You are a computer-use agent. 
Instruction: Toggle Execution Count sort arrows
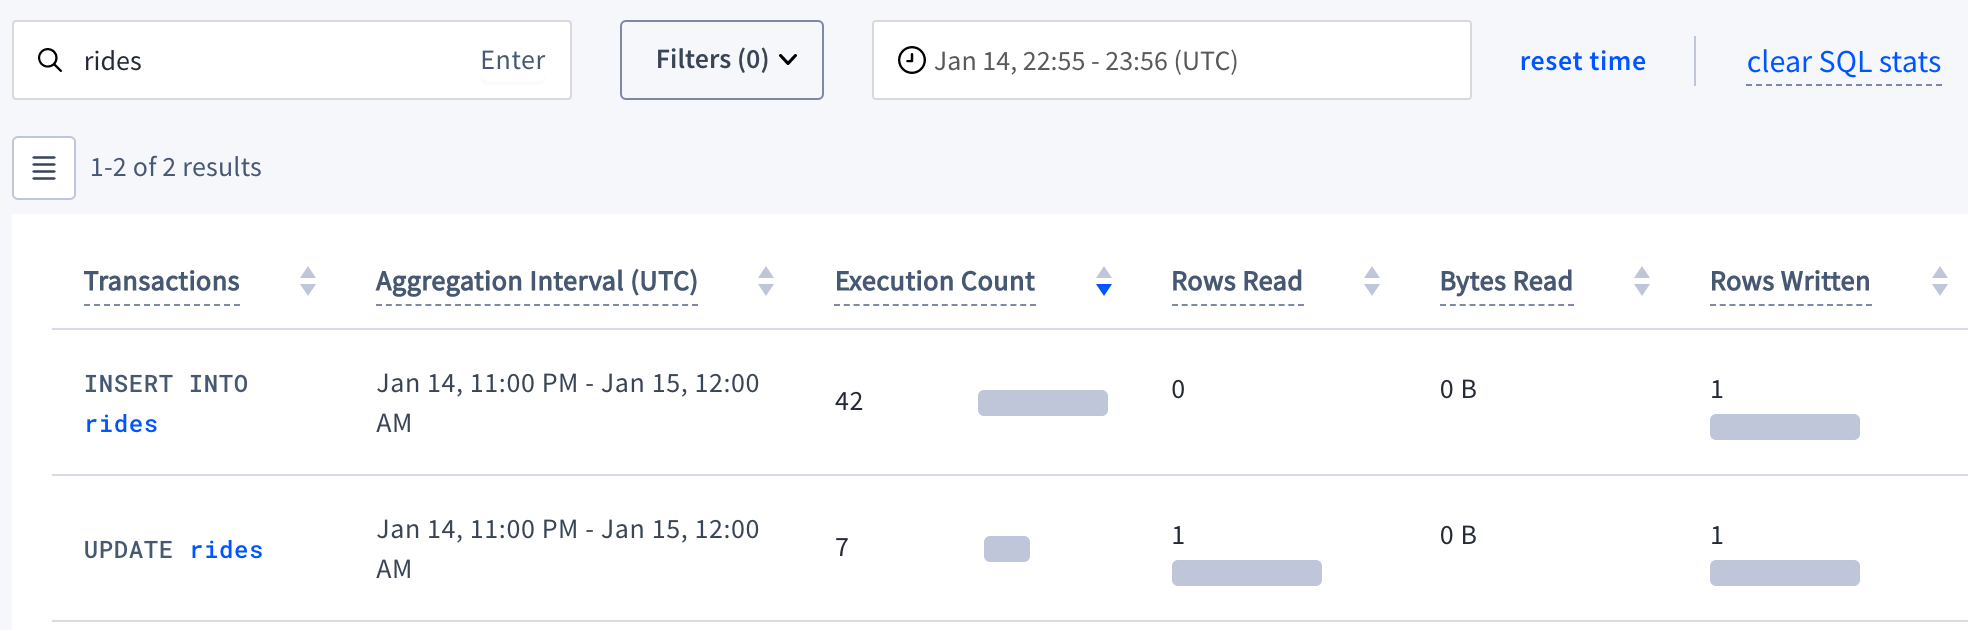(x=1104, y=282)
